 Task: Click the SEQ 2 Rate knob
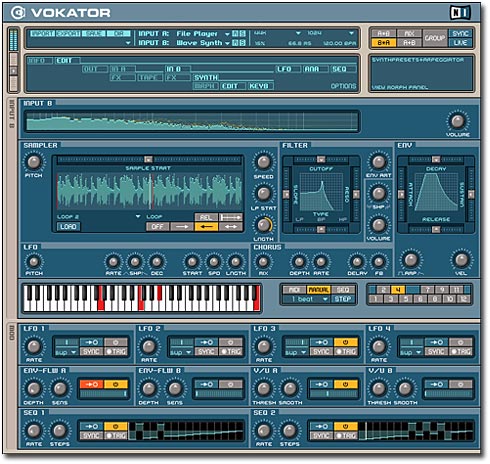coord(264,431)
